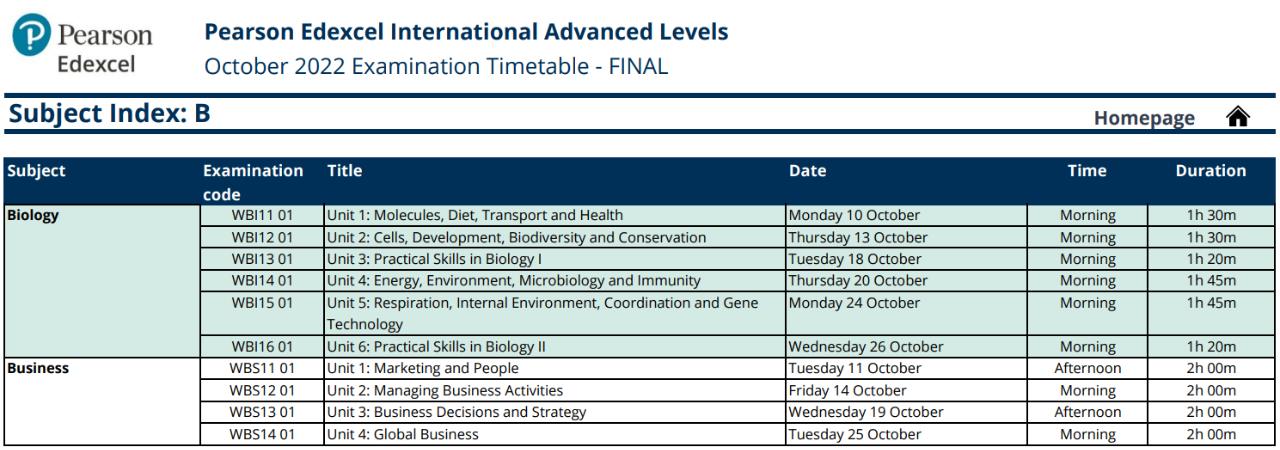Select the Subject column header

point(36,171)
